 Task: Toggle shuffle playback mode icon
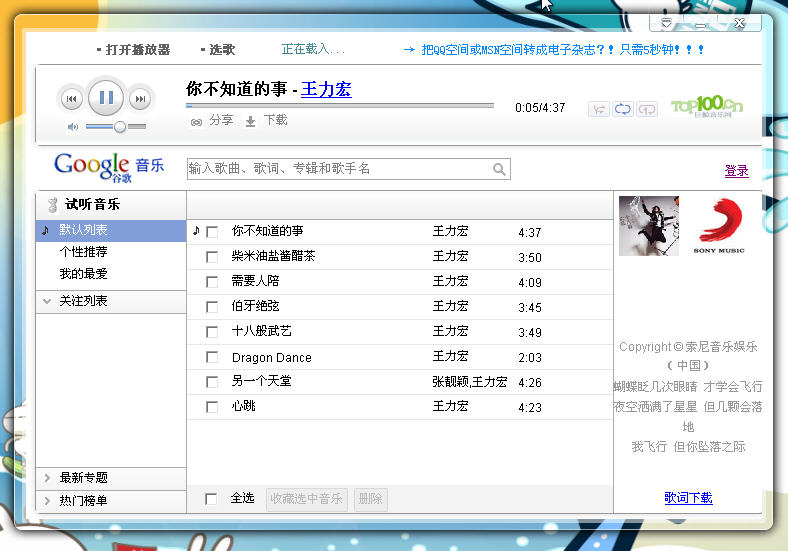coord(599,109)
